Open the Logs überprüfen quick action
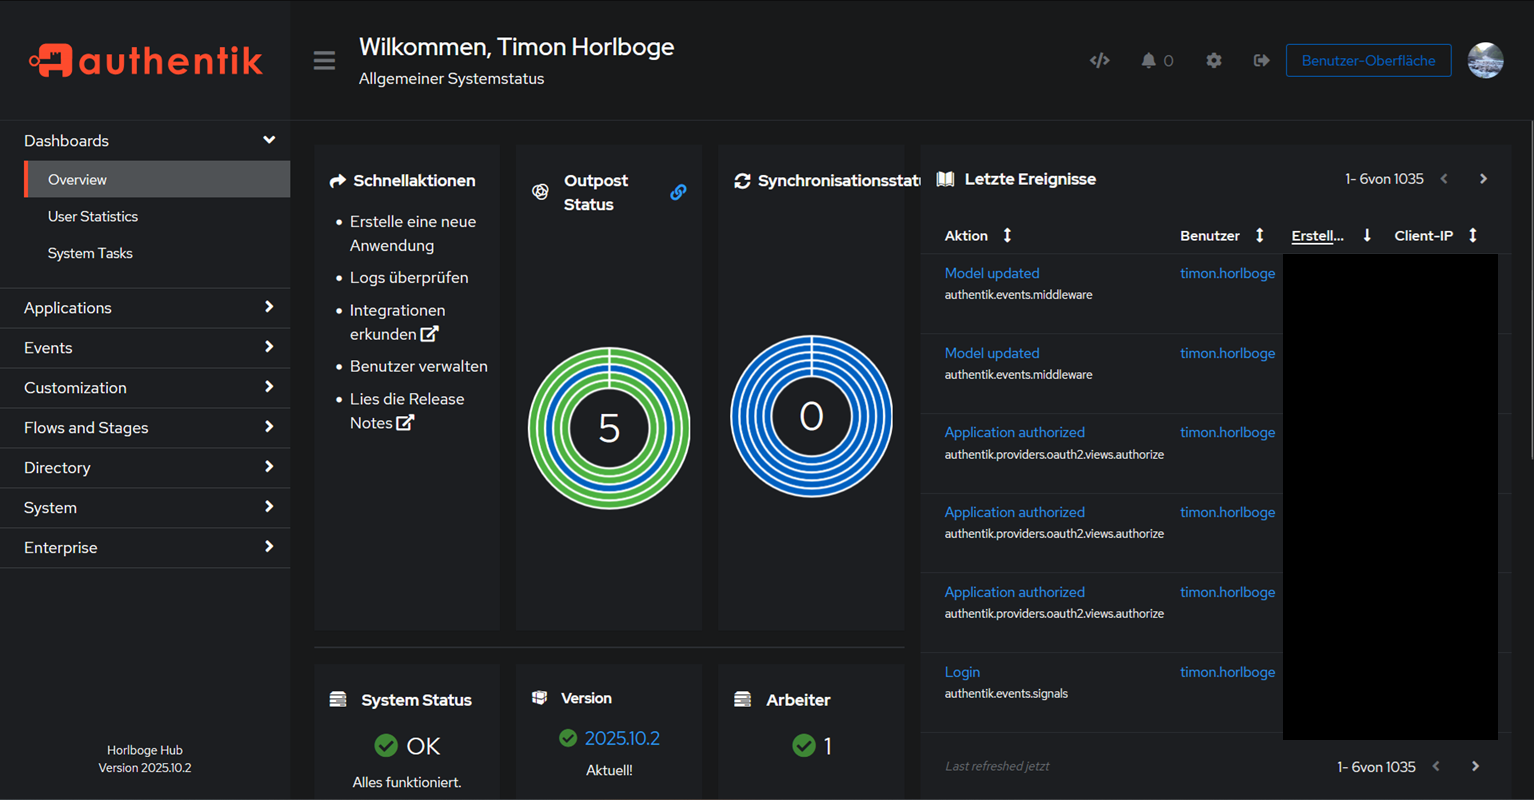The image size is (1534, 800). [x=409, y=278]
